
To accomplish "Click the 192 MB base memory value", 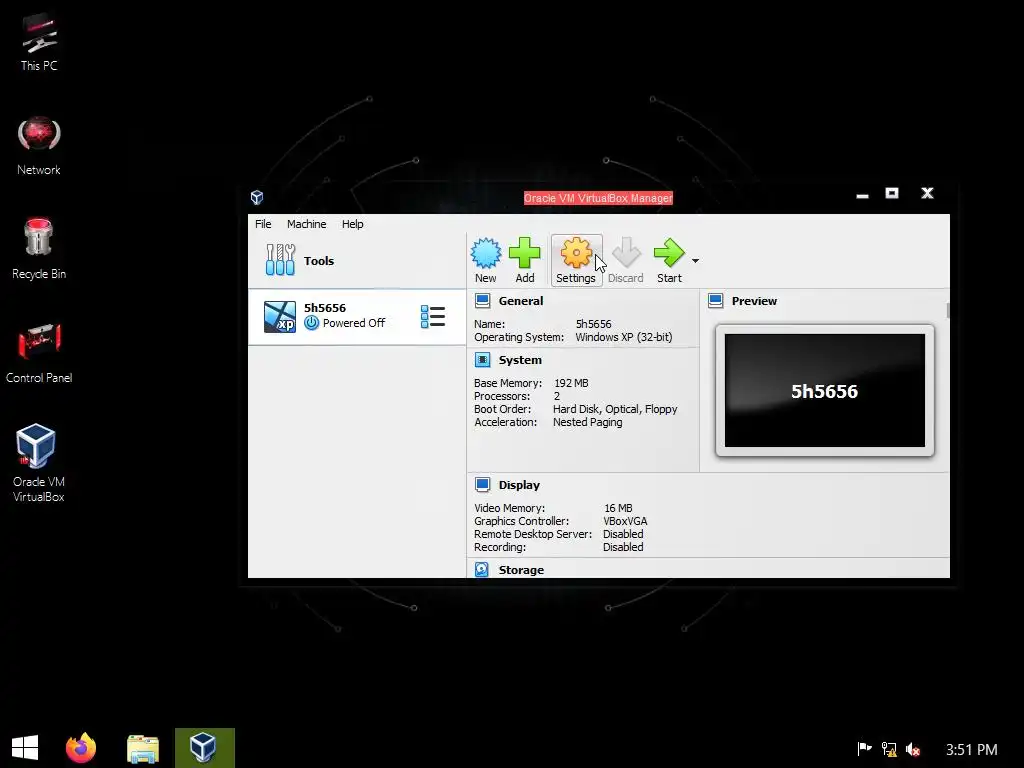I will click(571, 383).
